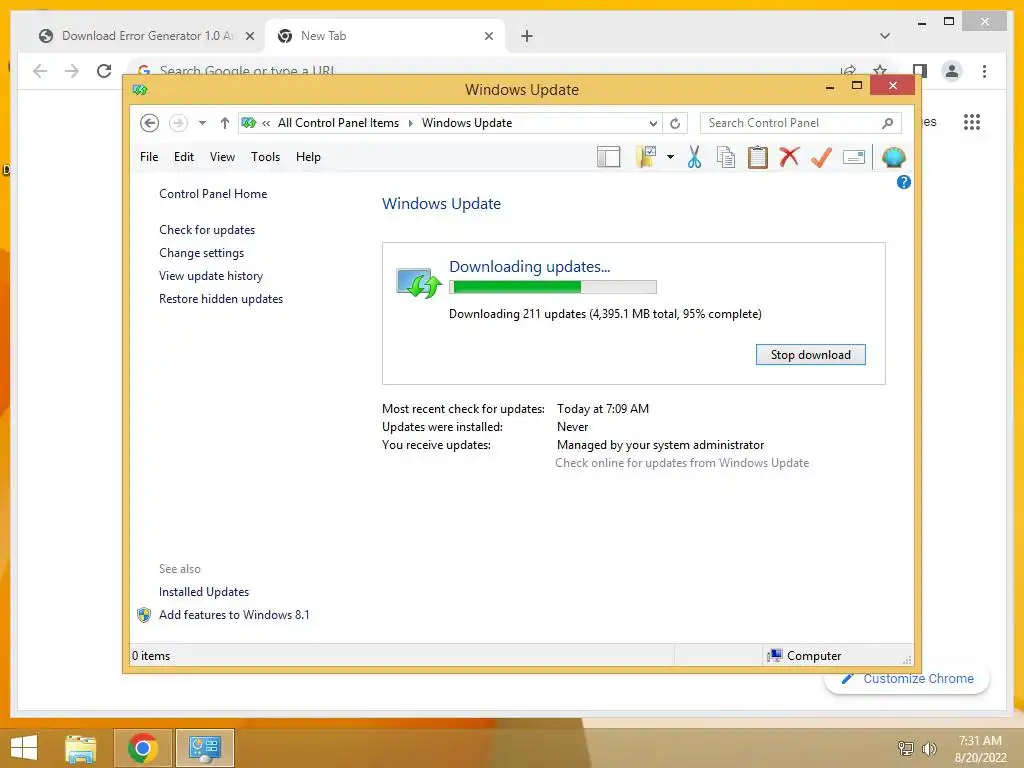Click the orange checkmark Properties icon
Viewport: 1024px width, 768px height.
tap(821, 157)
